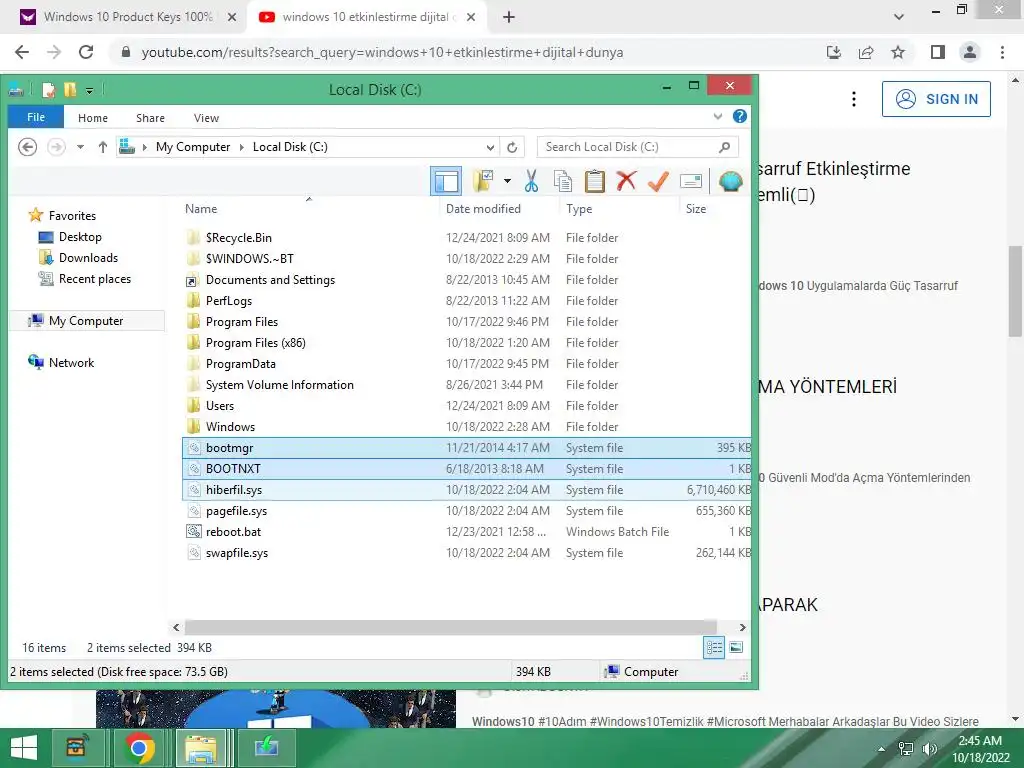1024x768 pixels.
Task: Cut selected files with scissors icon
Action: click(x=531, y=181)
